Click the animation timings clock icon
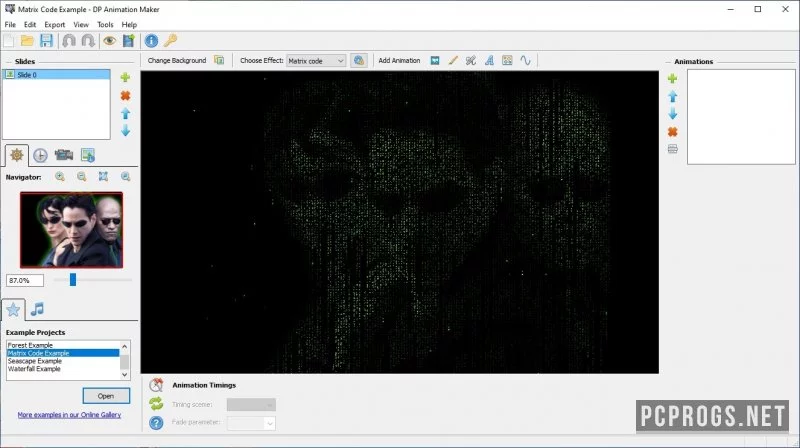800x448 pixels. click(x=156, y=385)
